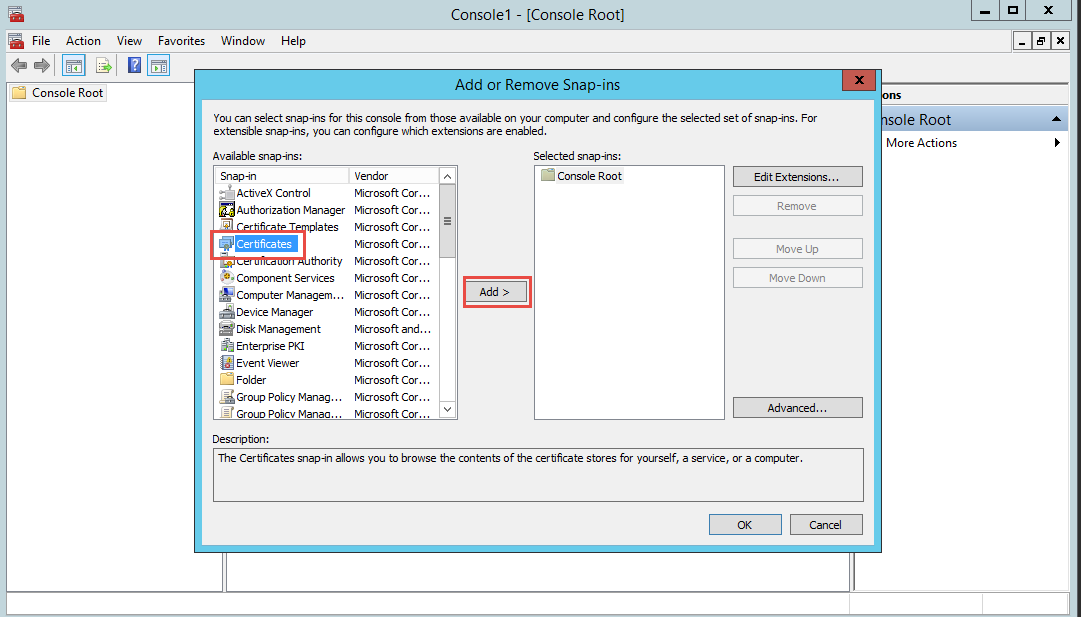1081x617 pixels.
Task: Click the snap-in list scroll down arrow
Action: coord(447,409)
